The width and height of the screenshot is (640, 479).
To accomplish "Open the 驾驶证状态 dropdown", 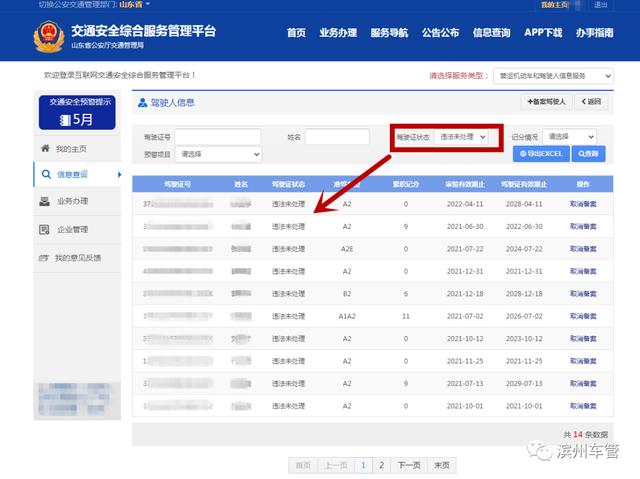I will pos(461,137).
